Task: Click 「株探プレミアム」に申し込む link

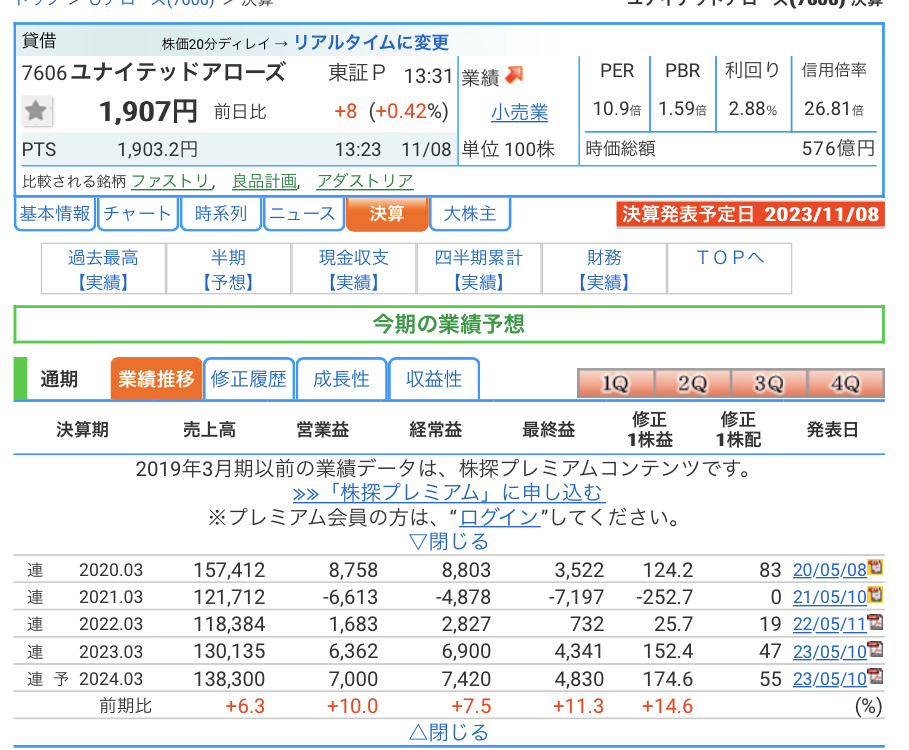Action: coord(449,493)
